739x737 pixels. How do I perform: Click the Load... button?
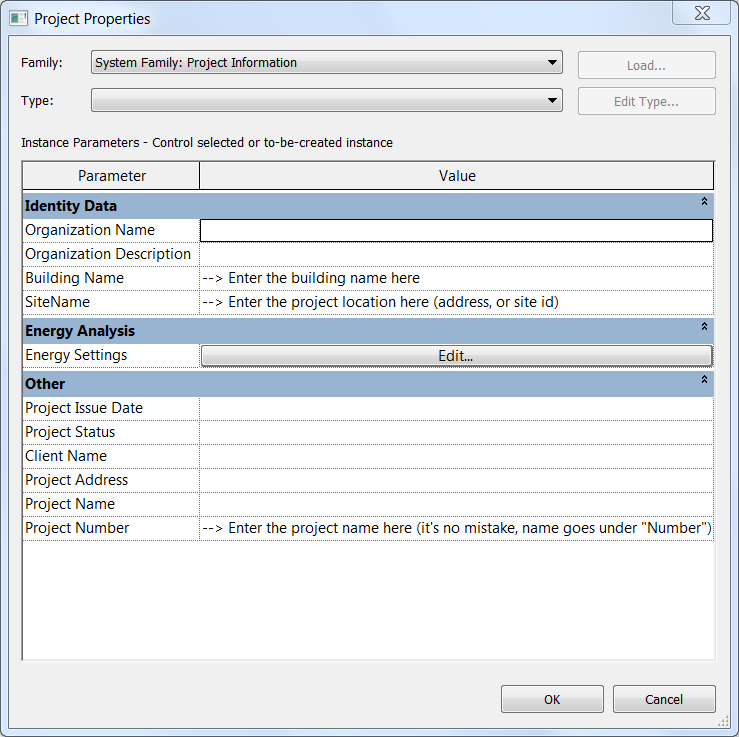coord(647,65)
